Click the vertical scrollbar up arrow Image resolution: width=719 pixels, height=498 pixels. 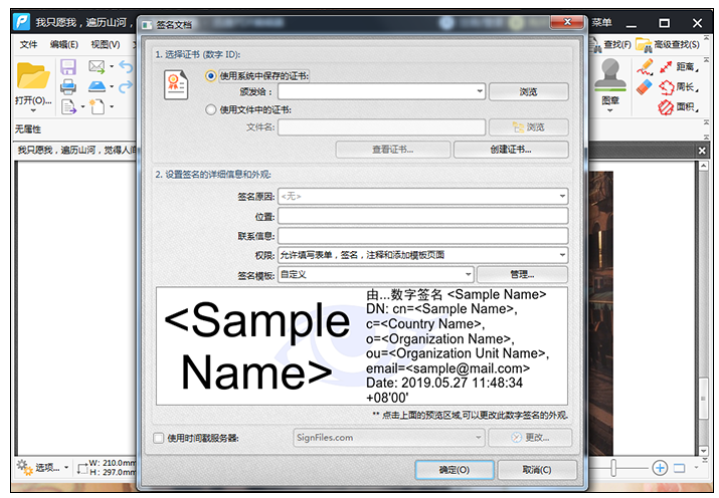704,166
